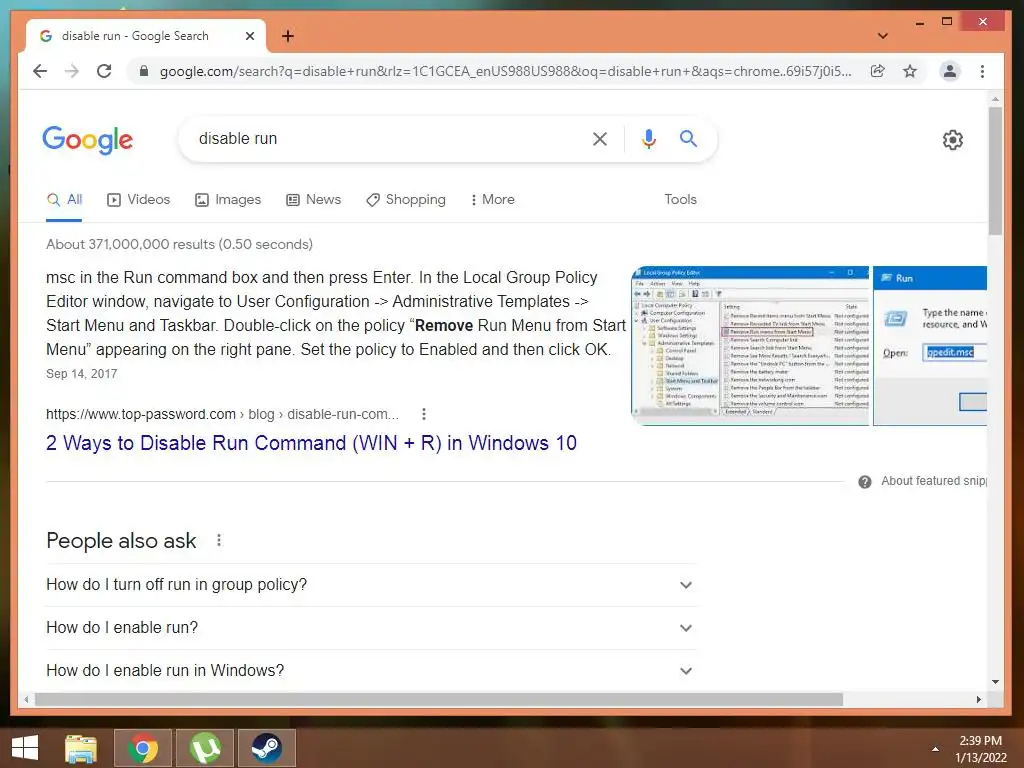Clear the search box with X
Viewport: 1024px width, 768px height.
[600, 138]
